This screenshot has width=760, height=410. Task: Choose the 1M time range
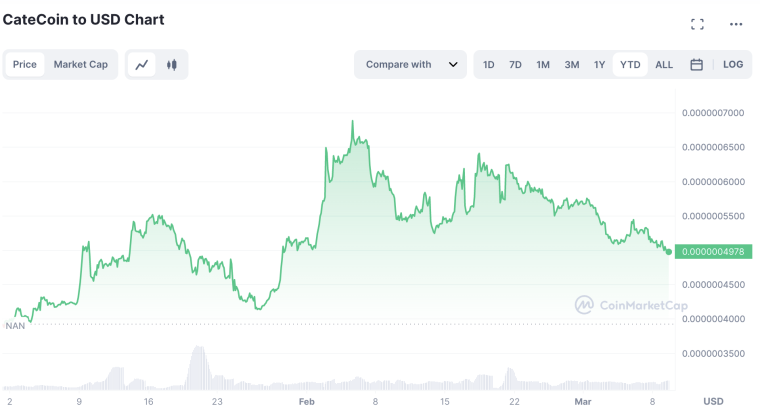click(543, 64)
